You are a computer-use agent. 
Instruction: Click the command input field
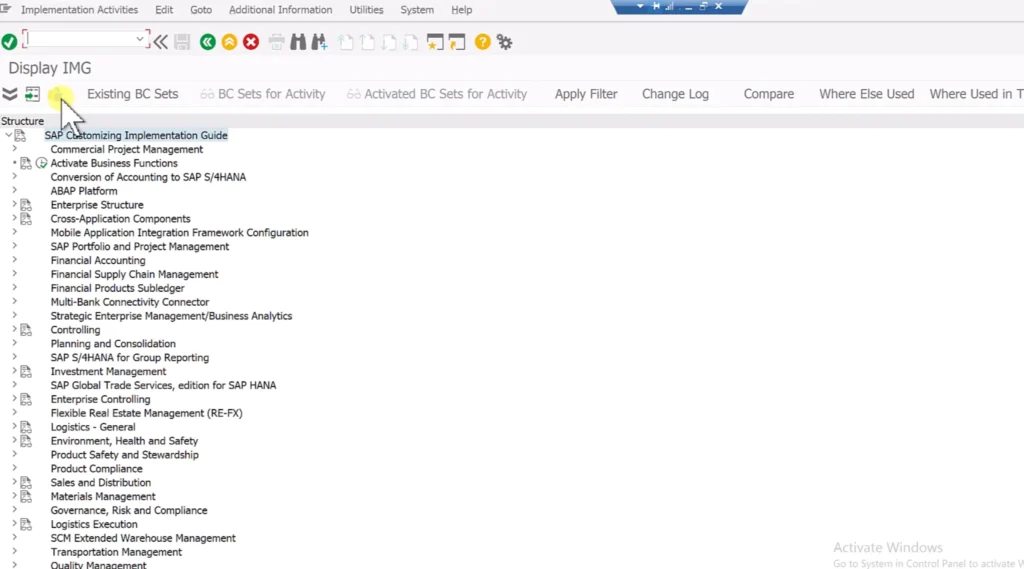[82, 40]
